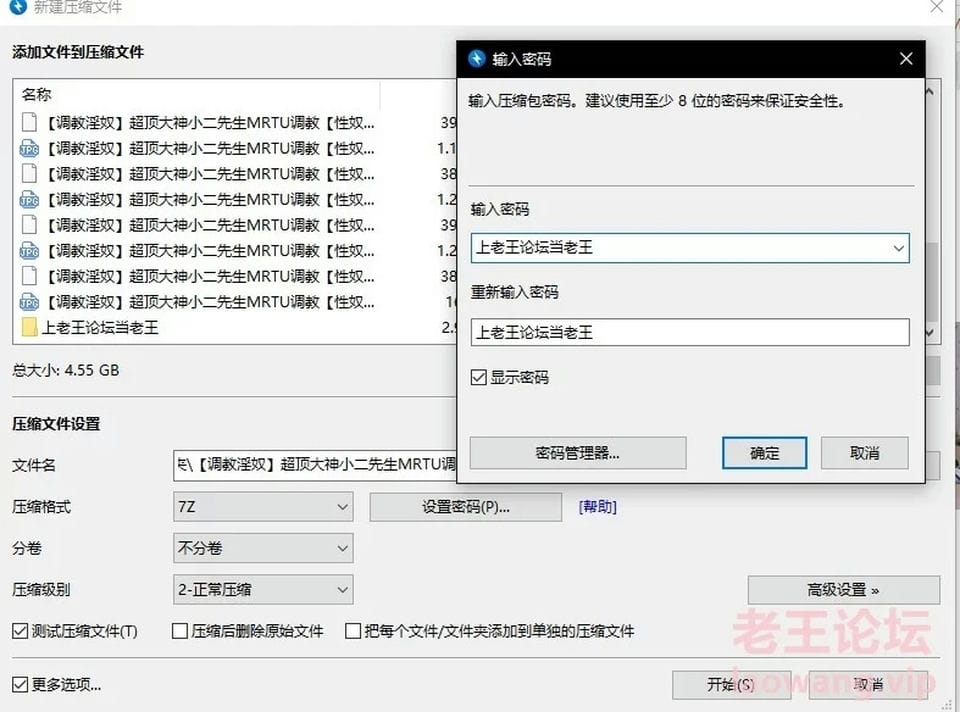Image resolution: width=960 pixels, height=712 pixels.
Task: Click the JPG icon of the last image file
Action: [x=28, y=301]
